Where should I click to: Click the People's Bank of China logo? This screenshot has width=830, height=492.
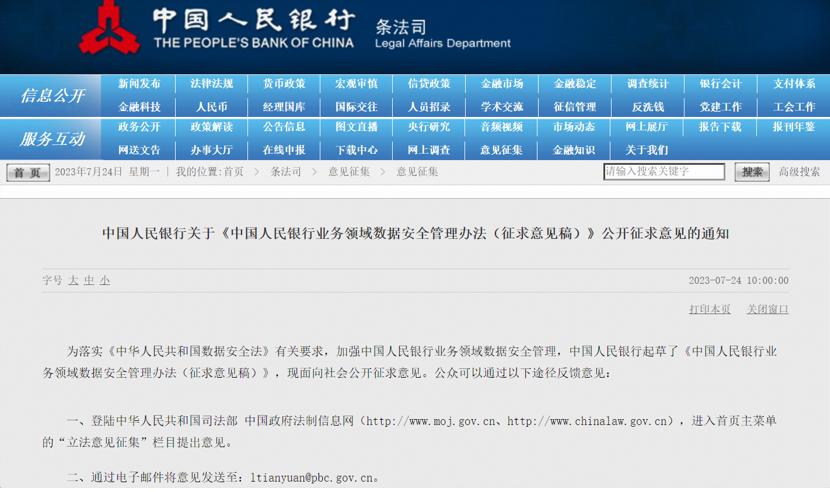click(109, 28)
